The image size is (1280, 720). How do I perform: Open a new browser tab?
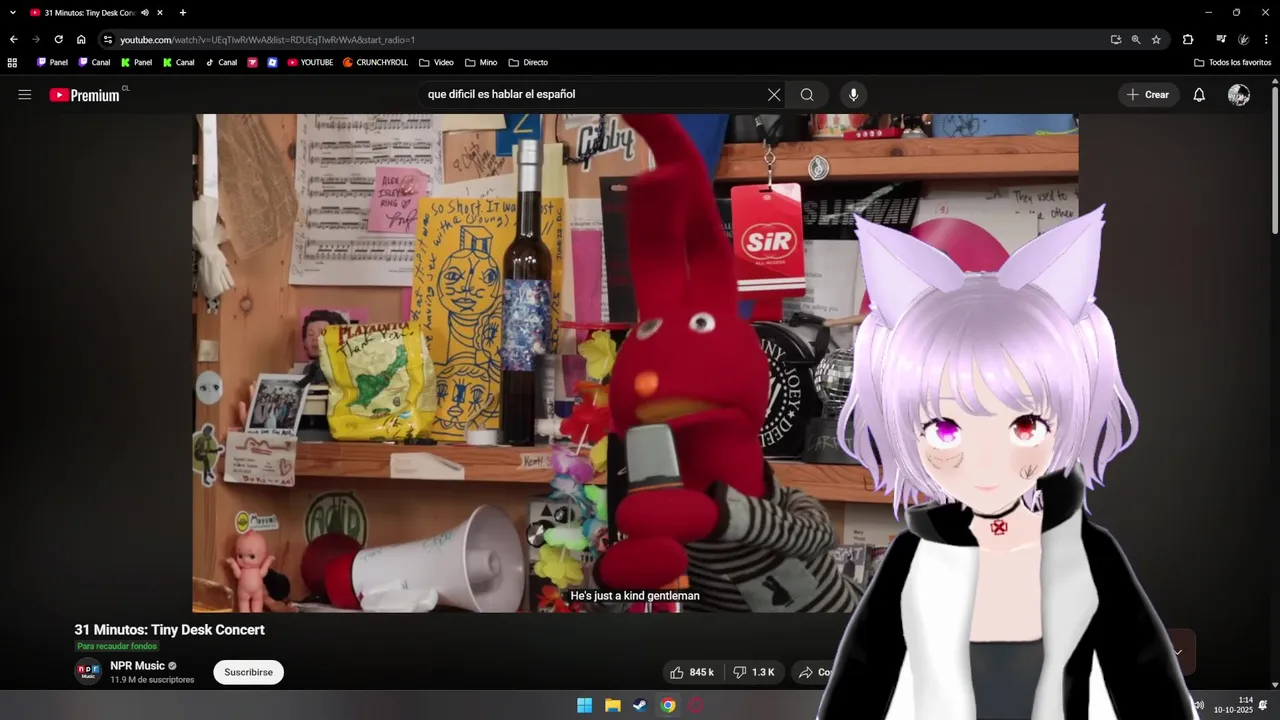[182, 13]
